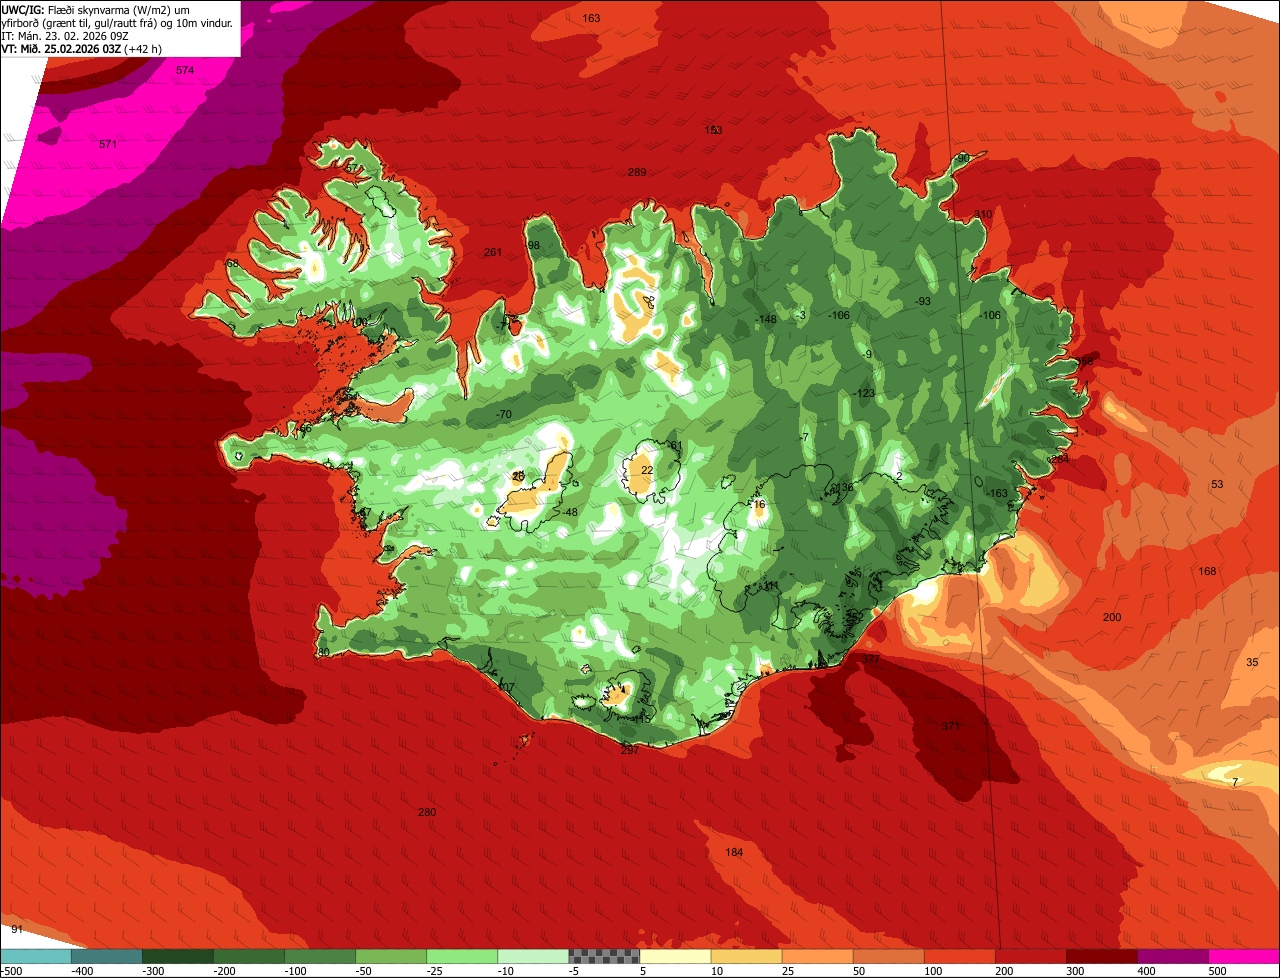Click the 91 value in the bottom-left corner
The image size is (1280, 978).
point(17,930)
